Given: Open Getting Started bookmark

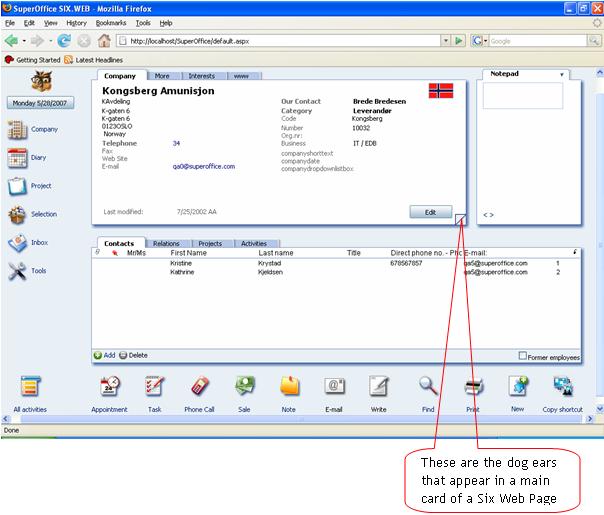Looking at the screenshot, I should tap(33, 60).
